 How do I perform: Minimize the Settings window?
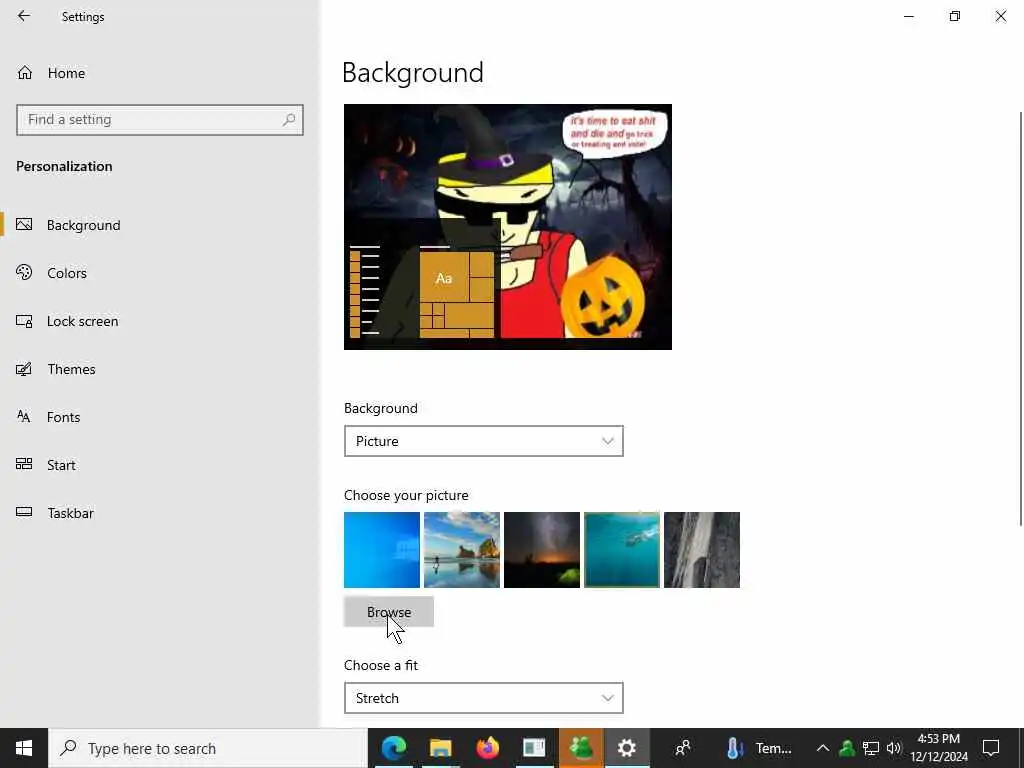click(x=909, y=16)
